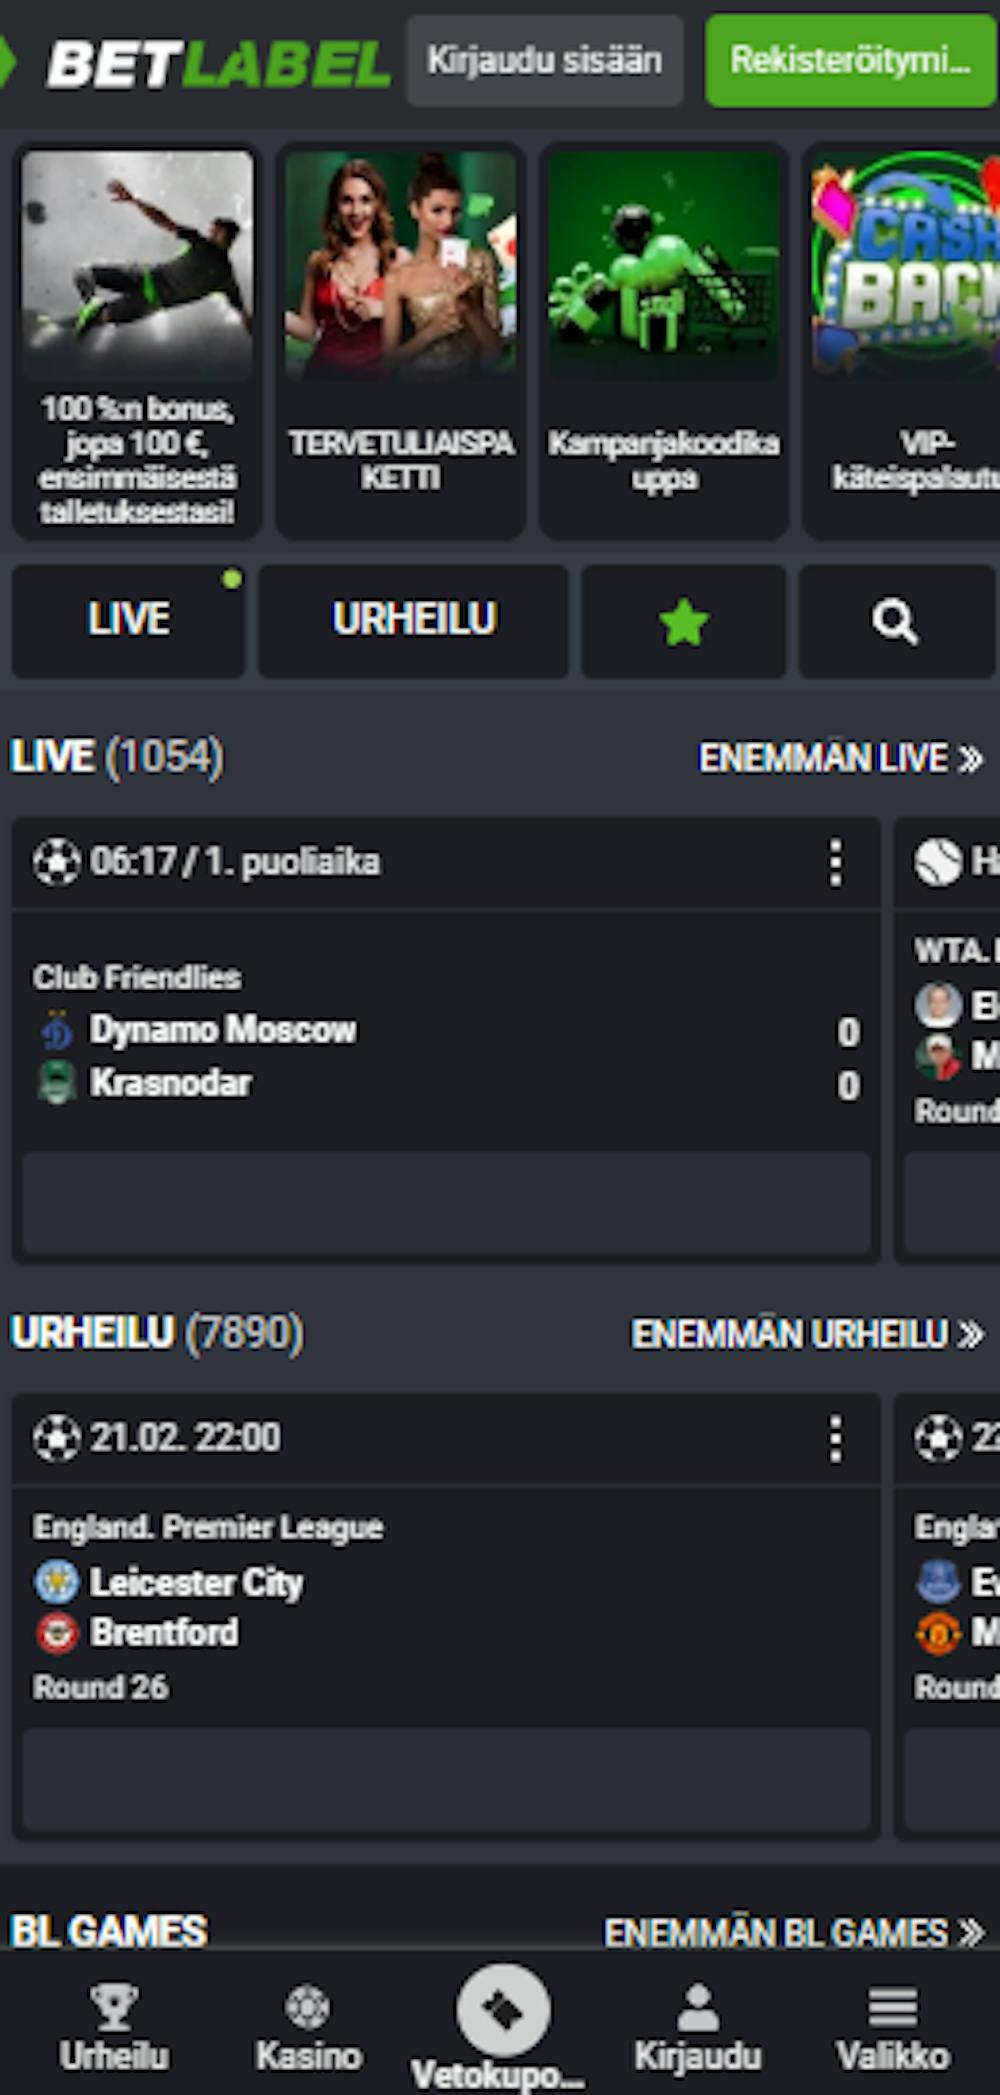Image resolution: width=1000 pixels, height=2095 pixels.
Task: Switch to the URHEILU tab
Action: 414,621
